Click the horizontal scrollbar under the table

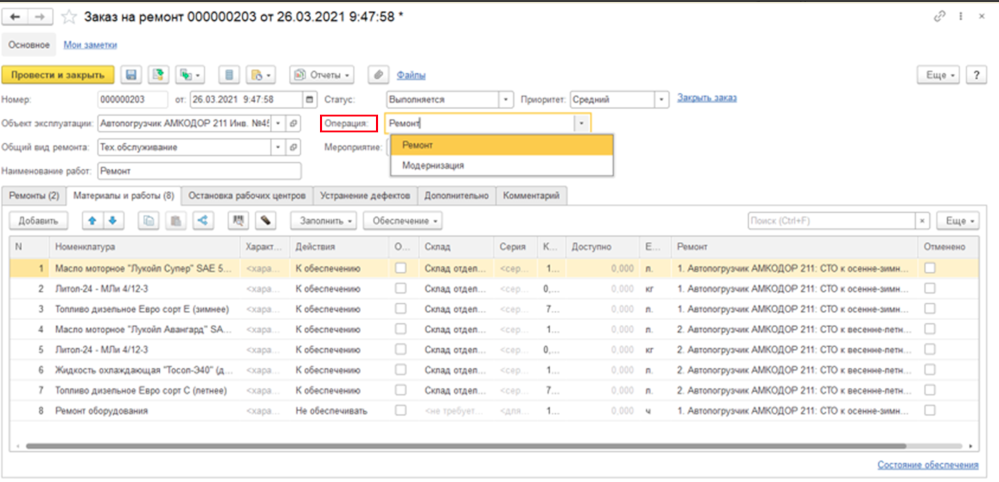tap(465, 446)
